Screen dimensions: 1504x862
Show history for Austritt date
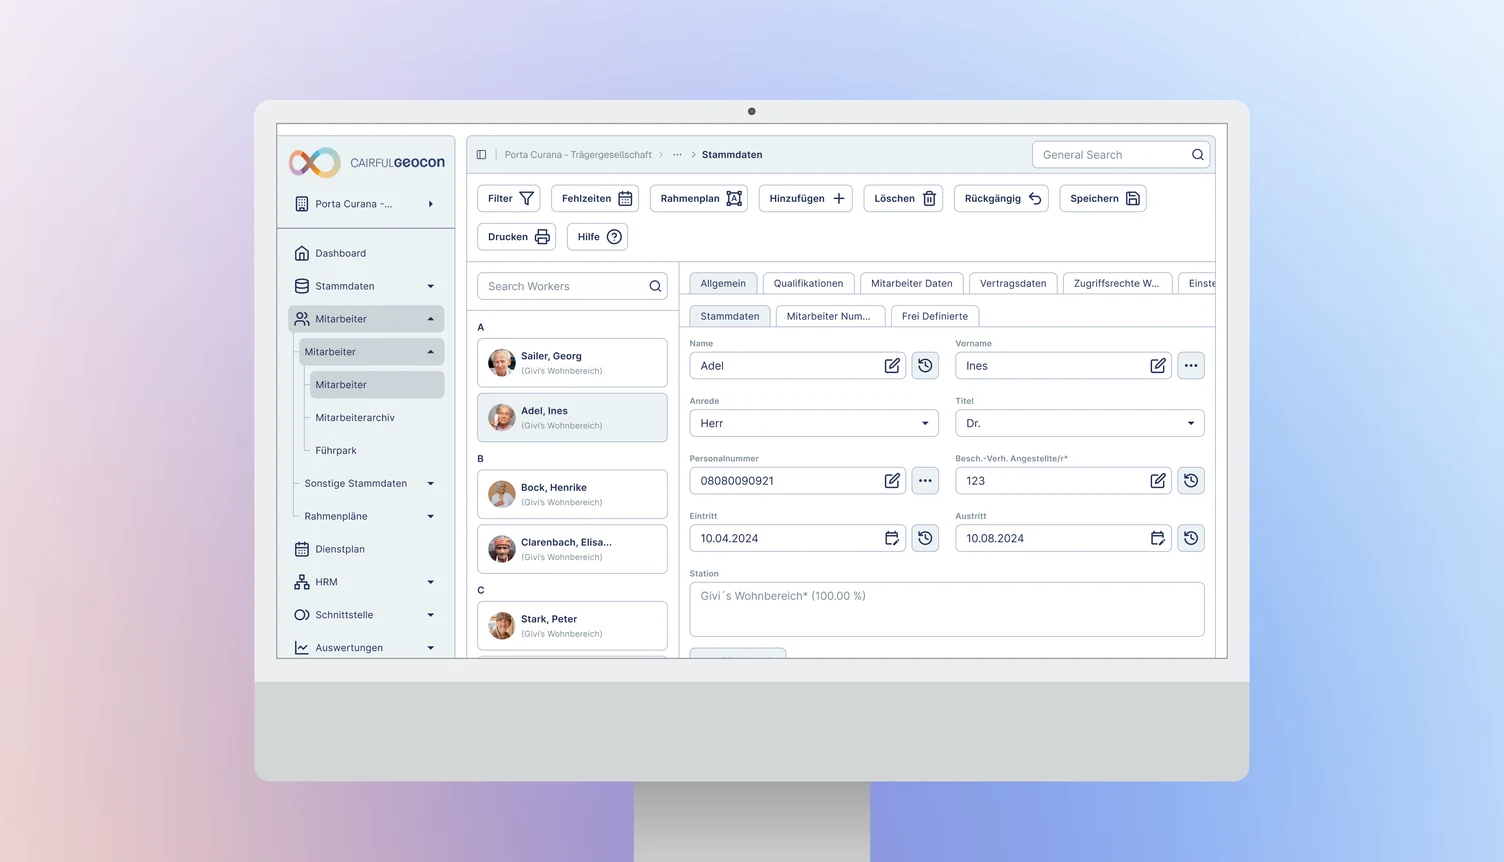pyautogui.click(x=1191, y=538)
